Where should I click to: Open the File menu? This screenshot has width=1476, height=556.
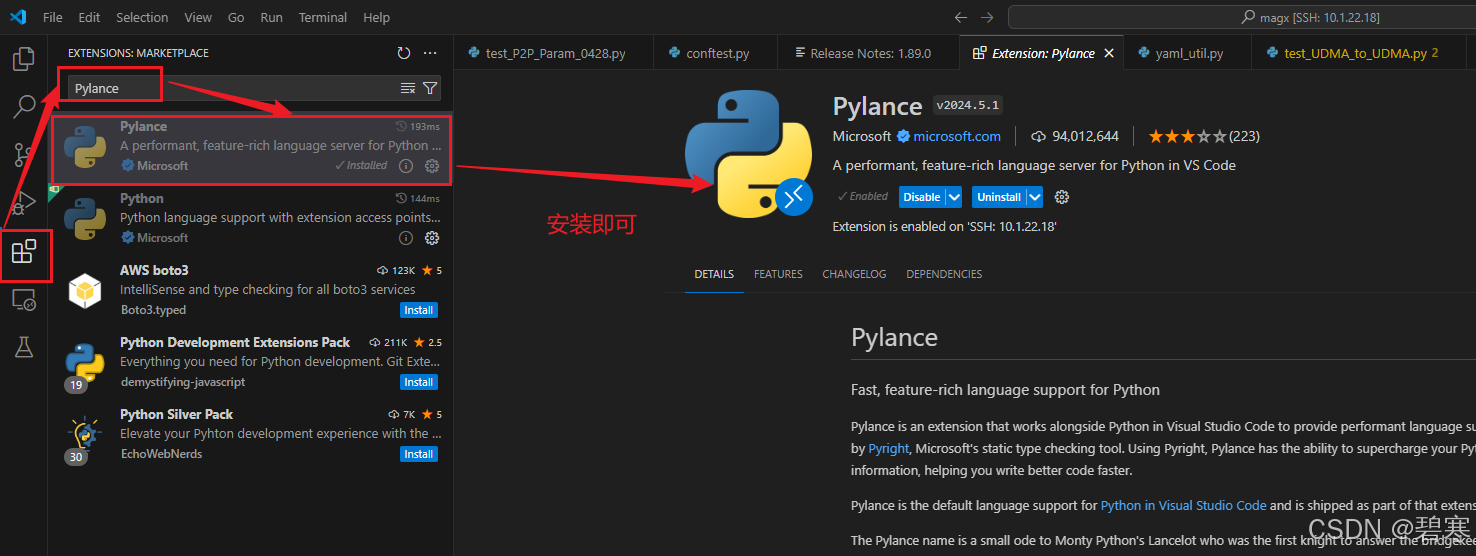(x=53, y=17)
